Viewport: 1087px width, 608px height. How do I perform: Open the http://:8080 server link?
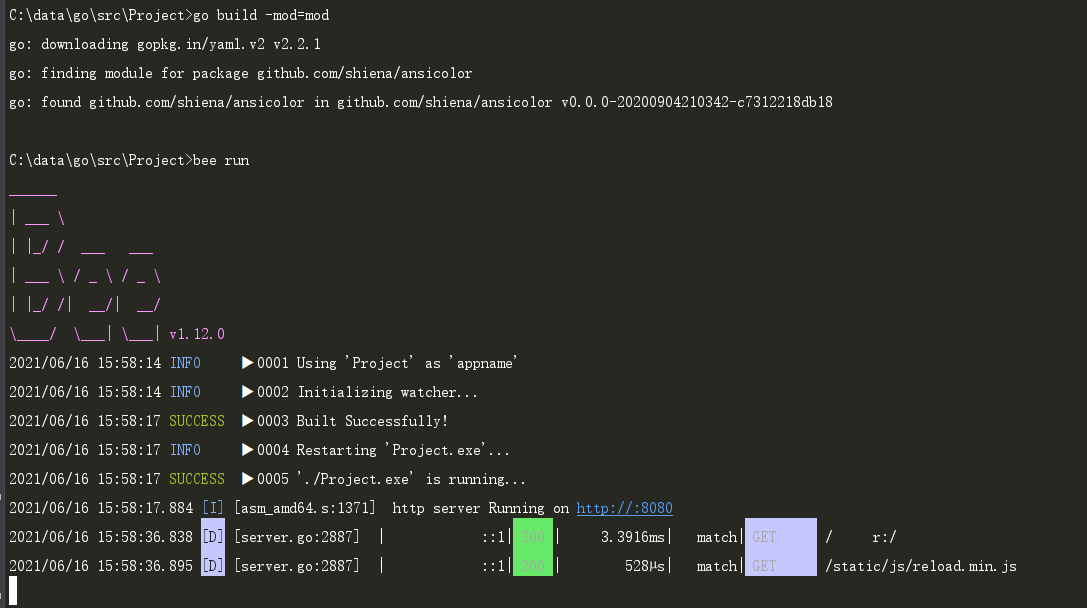pyautogui.click(x=624, y=508)
